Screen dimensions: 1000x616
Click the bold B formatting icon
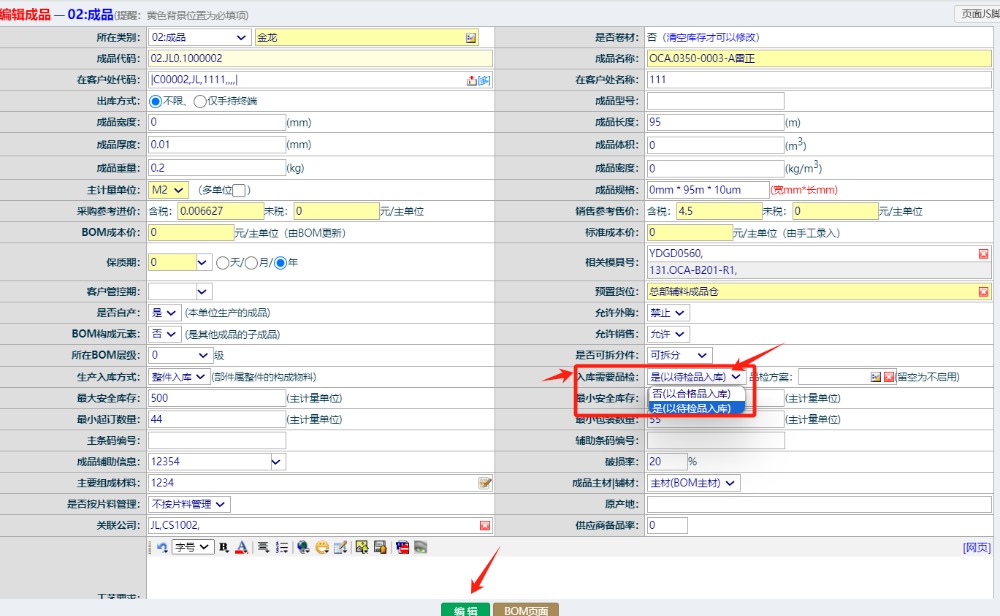(223, 547)
